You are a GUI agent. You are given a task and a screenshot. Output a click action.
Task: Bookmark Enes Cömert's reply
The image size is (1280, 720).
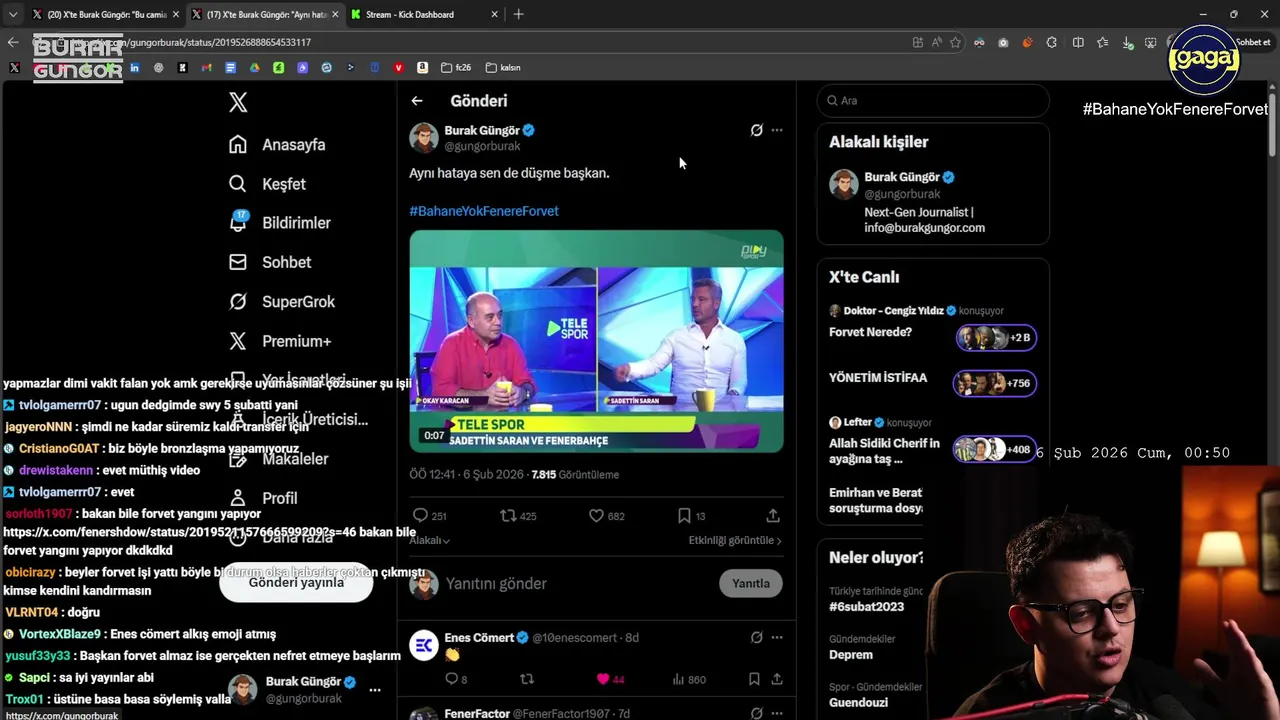[x=754, y=679]
